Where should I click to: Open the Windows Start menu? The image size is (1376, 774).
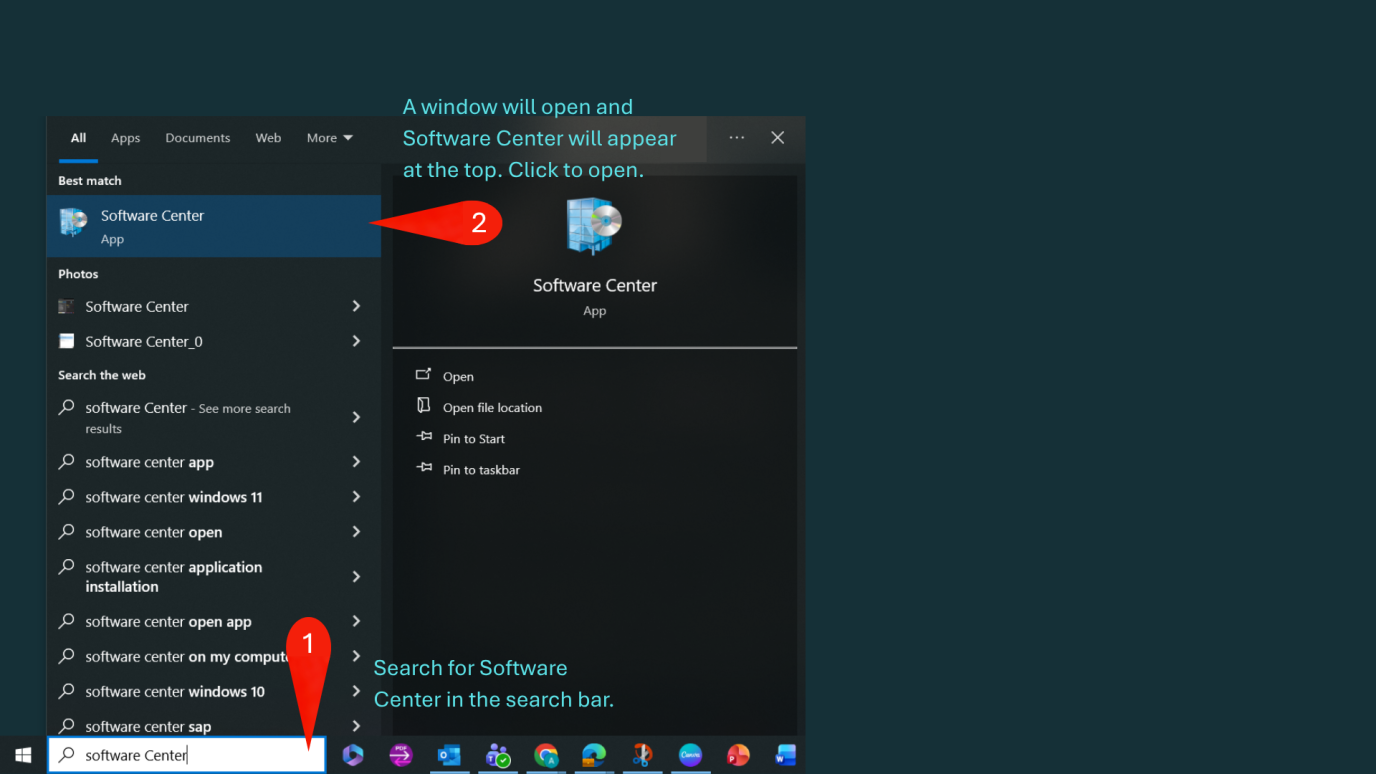pos(23,755)
